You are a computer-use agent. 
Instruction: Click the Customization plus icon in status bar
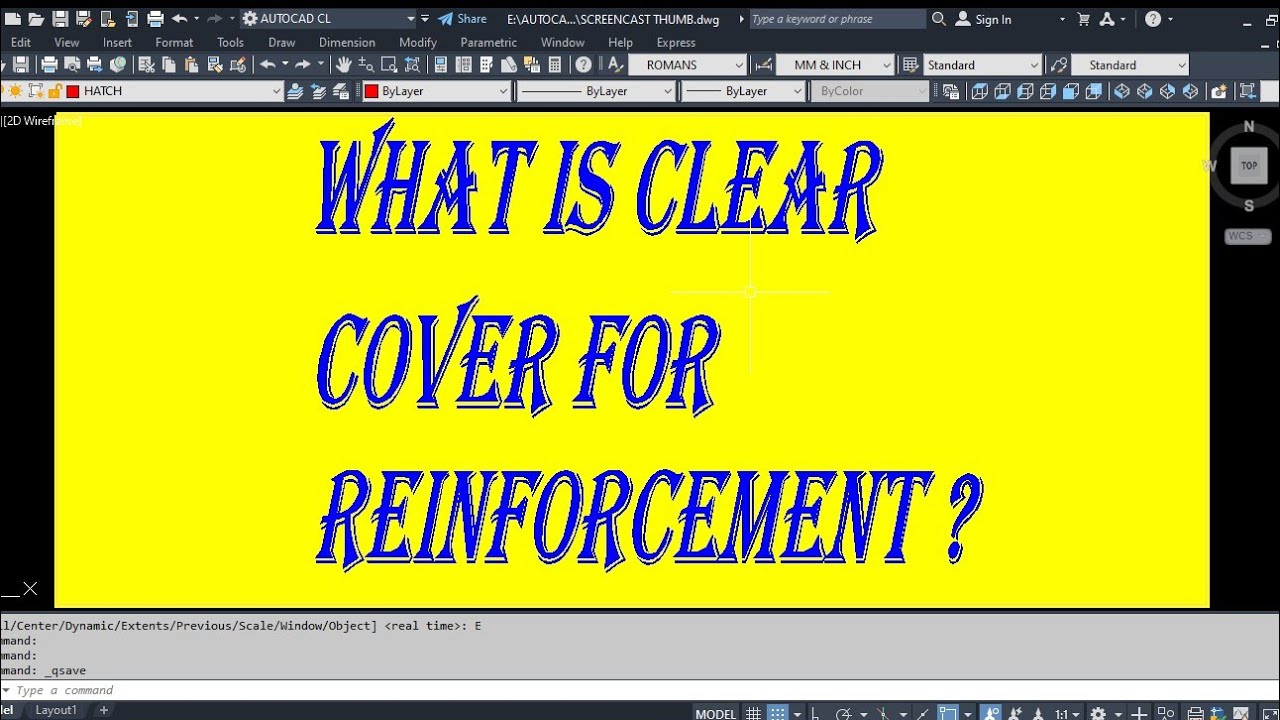[x=1141, y=713]
